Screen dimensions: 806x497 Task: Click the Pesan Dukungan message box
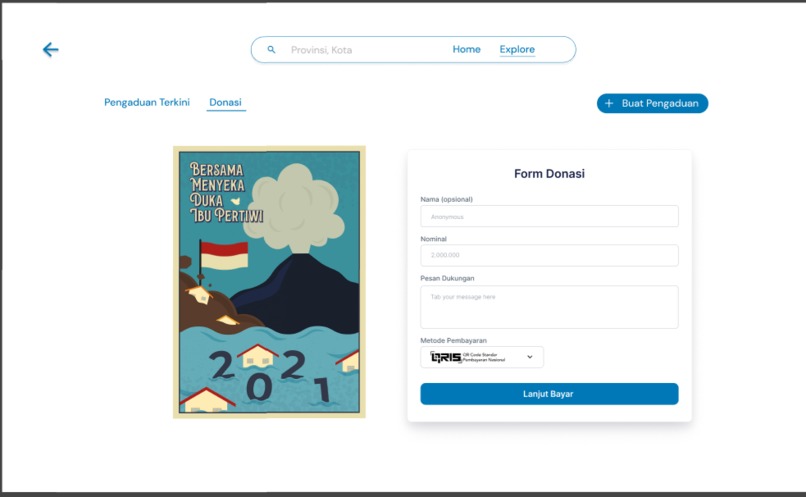[x=549, y=307]
